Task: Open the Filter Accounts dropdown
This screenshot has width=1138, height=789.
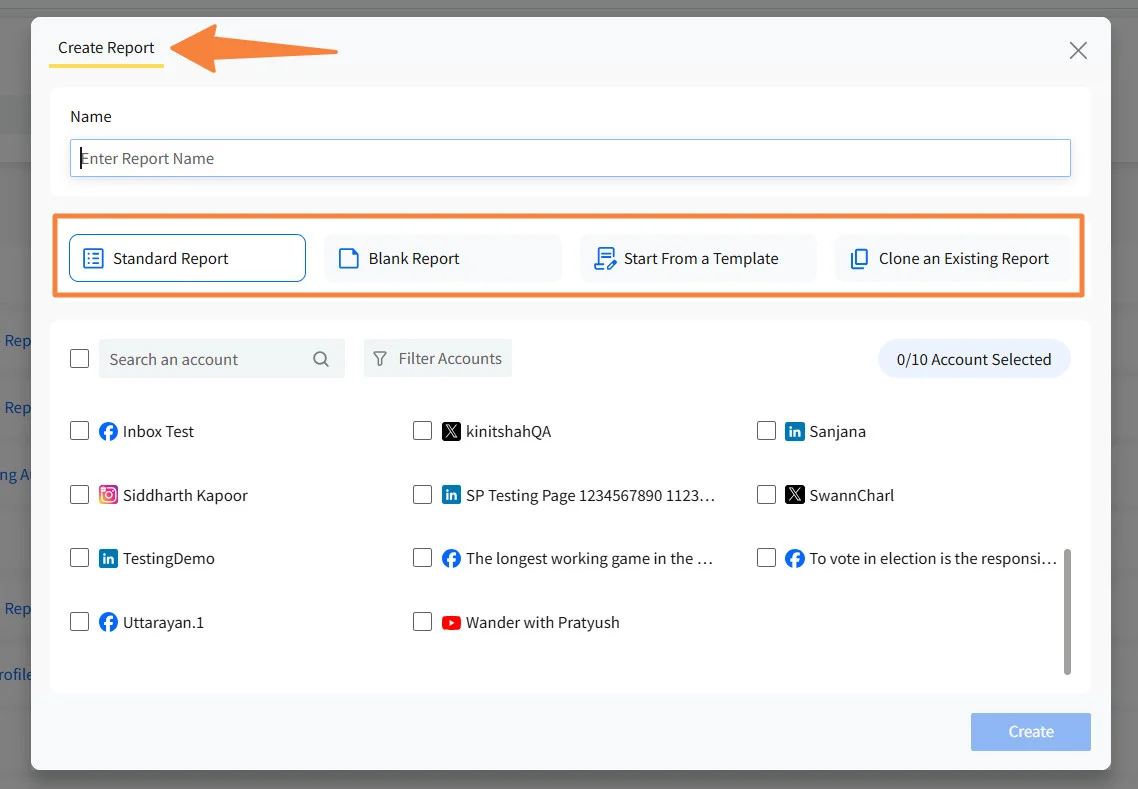Action: pos(438,358)
